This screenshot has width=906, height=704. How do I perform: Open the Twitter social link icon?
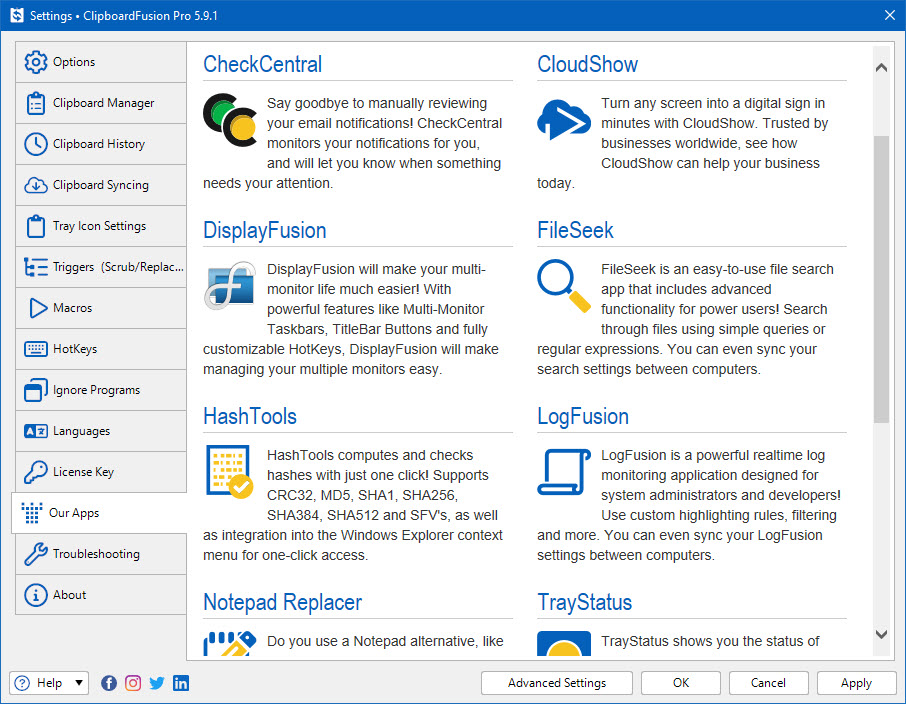157,683
